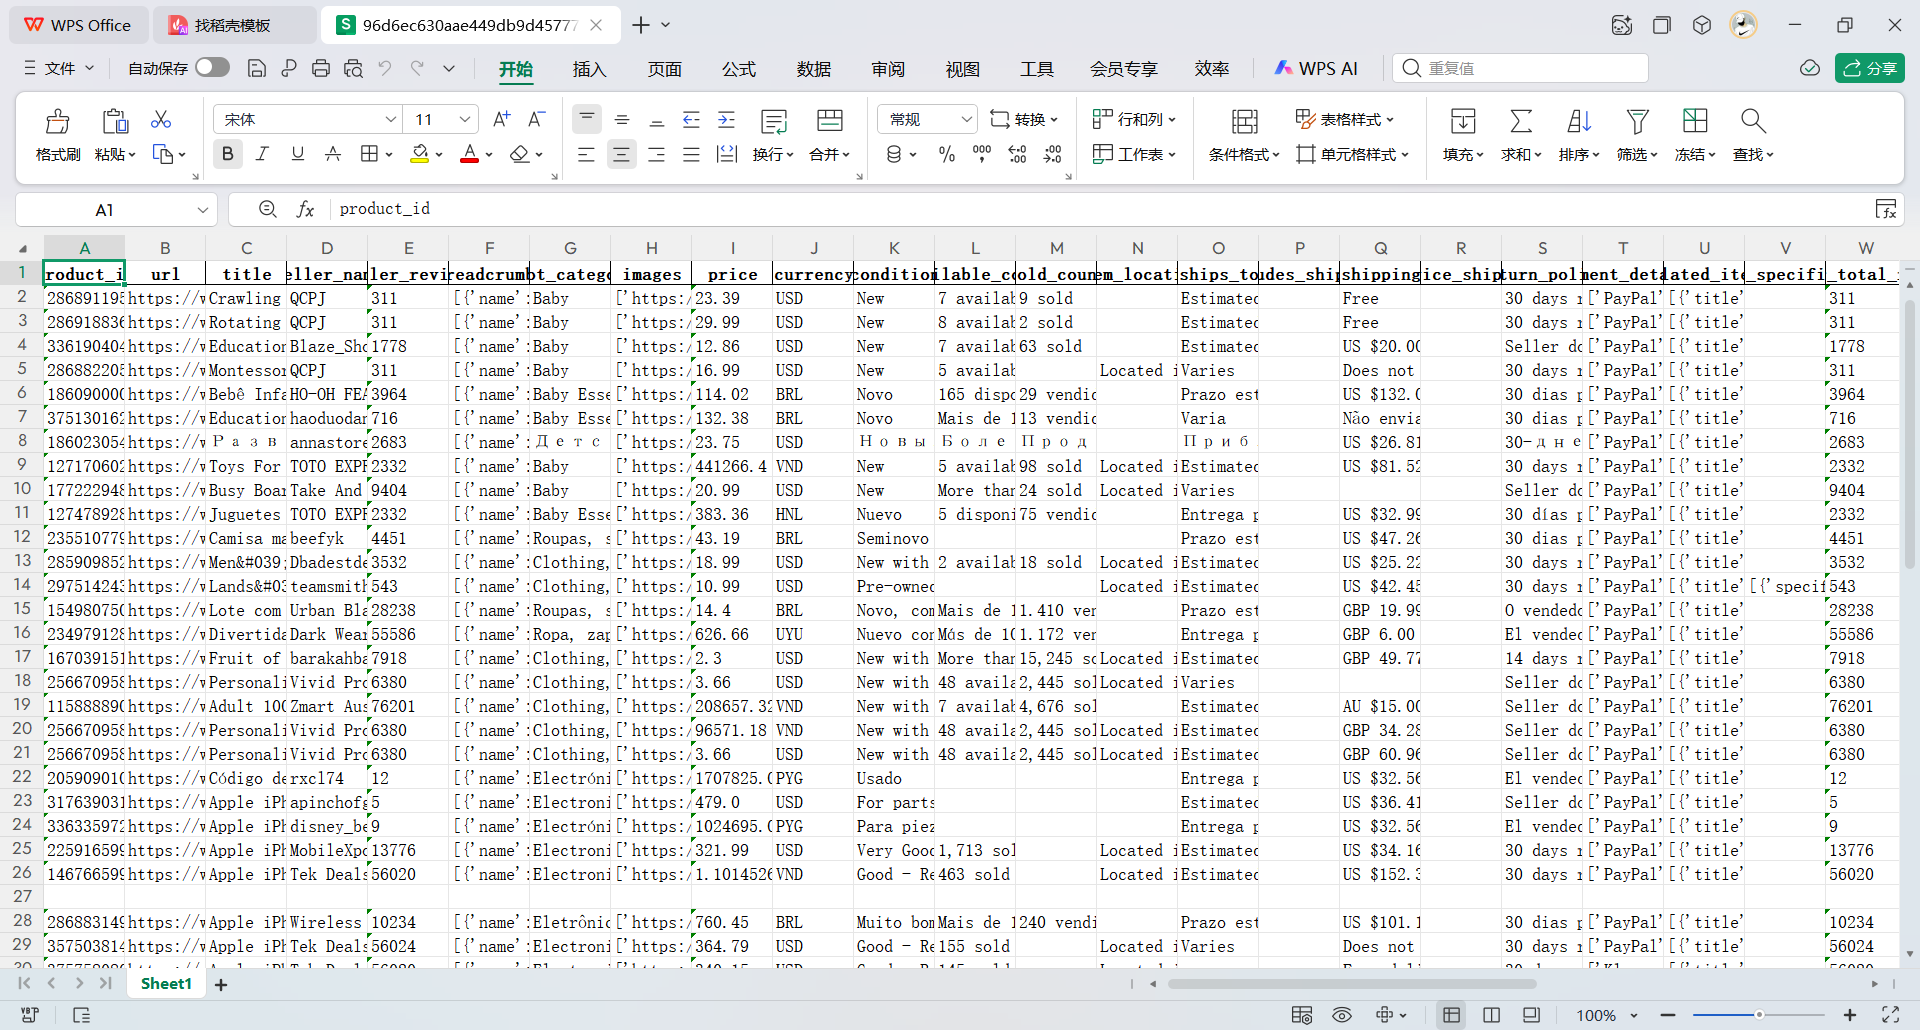This screenshot has height=1030, width=1920.
Task: Decrease font size with A- icon
Action: click(537, 119)
